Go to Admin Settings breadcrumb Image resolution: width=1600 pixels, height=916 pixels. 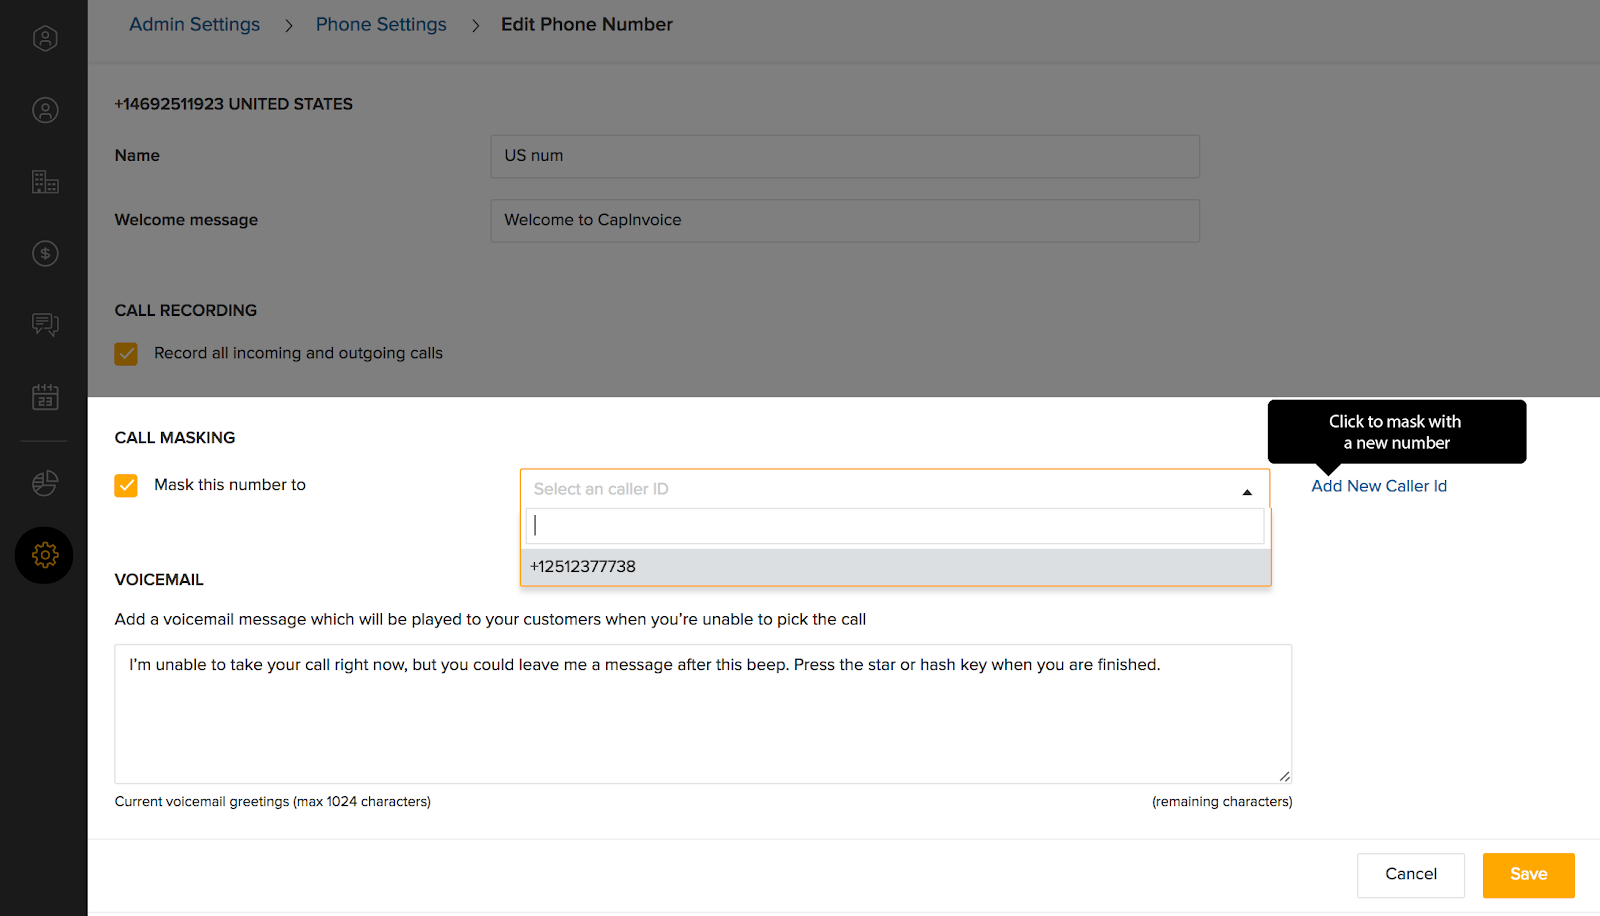click(x=194, y=25)
